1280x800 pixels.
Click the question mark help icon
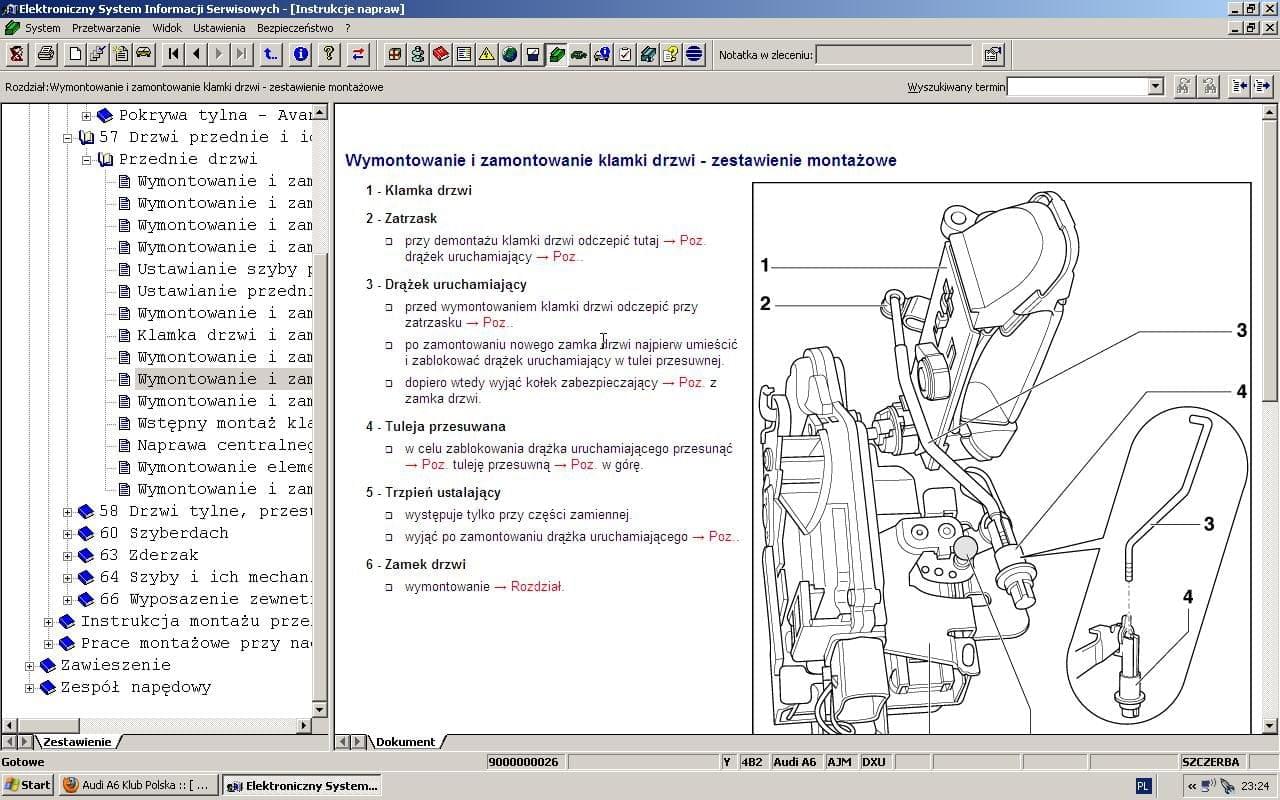tap(329, 54)
